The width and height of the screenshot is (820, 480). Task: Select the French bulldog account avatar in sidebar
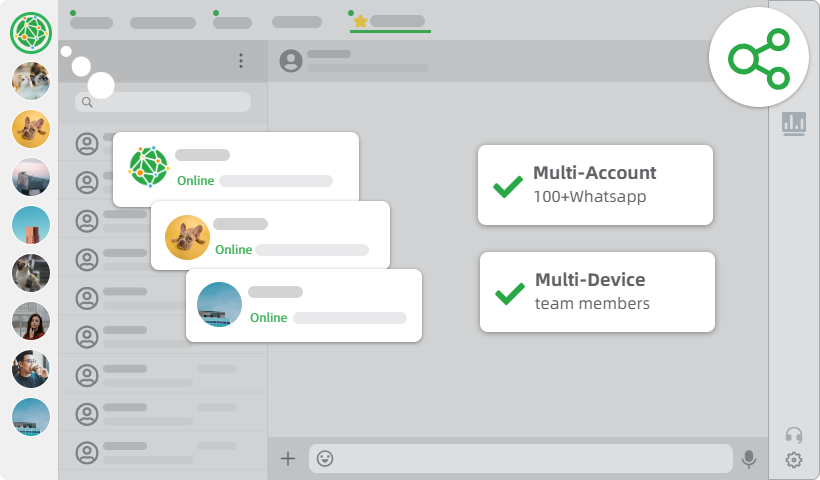coord(31,129)
